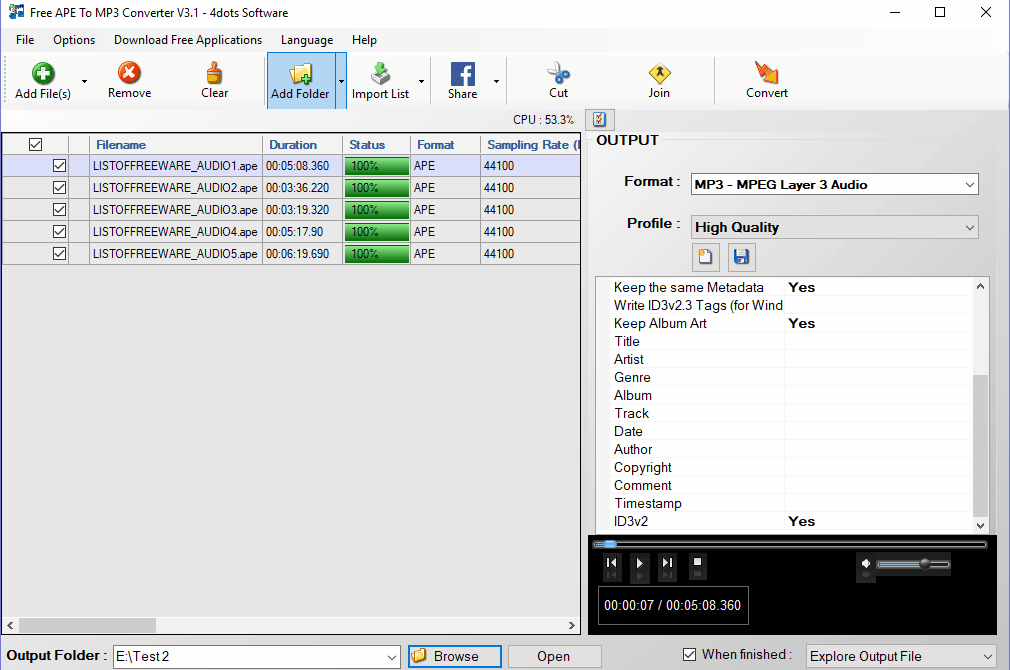
Task: Click duration 00:06:19.690 cell
Action: (302, 254)
